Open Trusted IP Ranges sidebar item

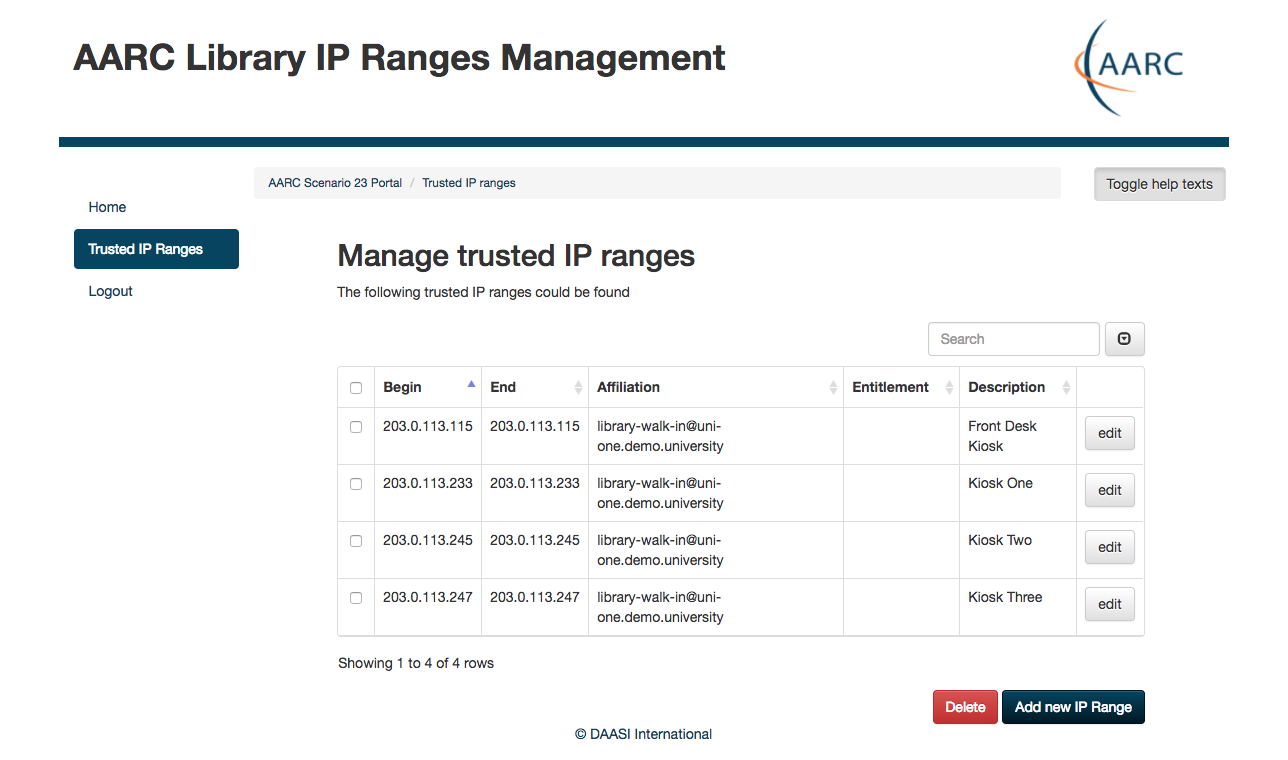[156, 249]
